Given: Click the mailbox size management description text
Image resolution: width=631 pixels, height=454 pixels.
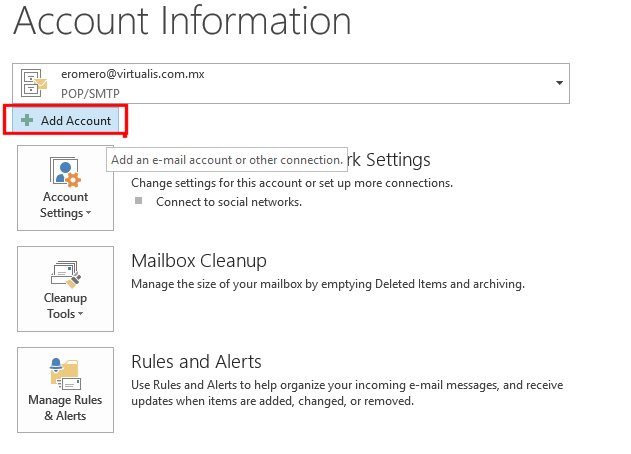Looking at the screenshot, I should click(328, 284).
